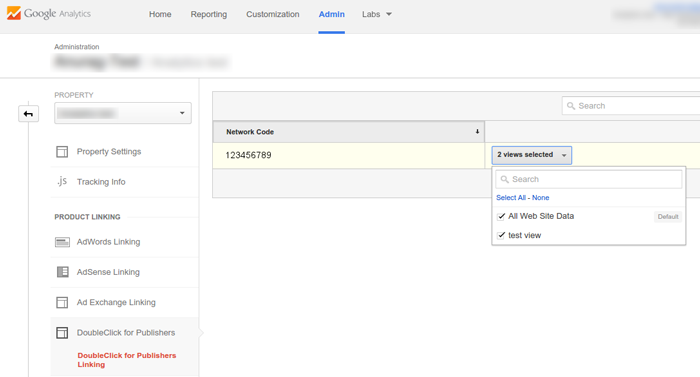Click the Administration heading text
The height and width of the screenshot is (377, 700).
pyautogui.click(x=77, y=47)
